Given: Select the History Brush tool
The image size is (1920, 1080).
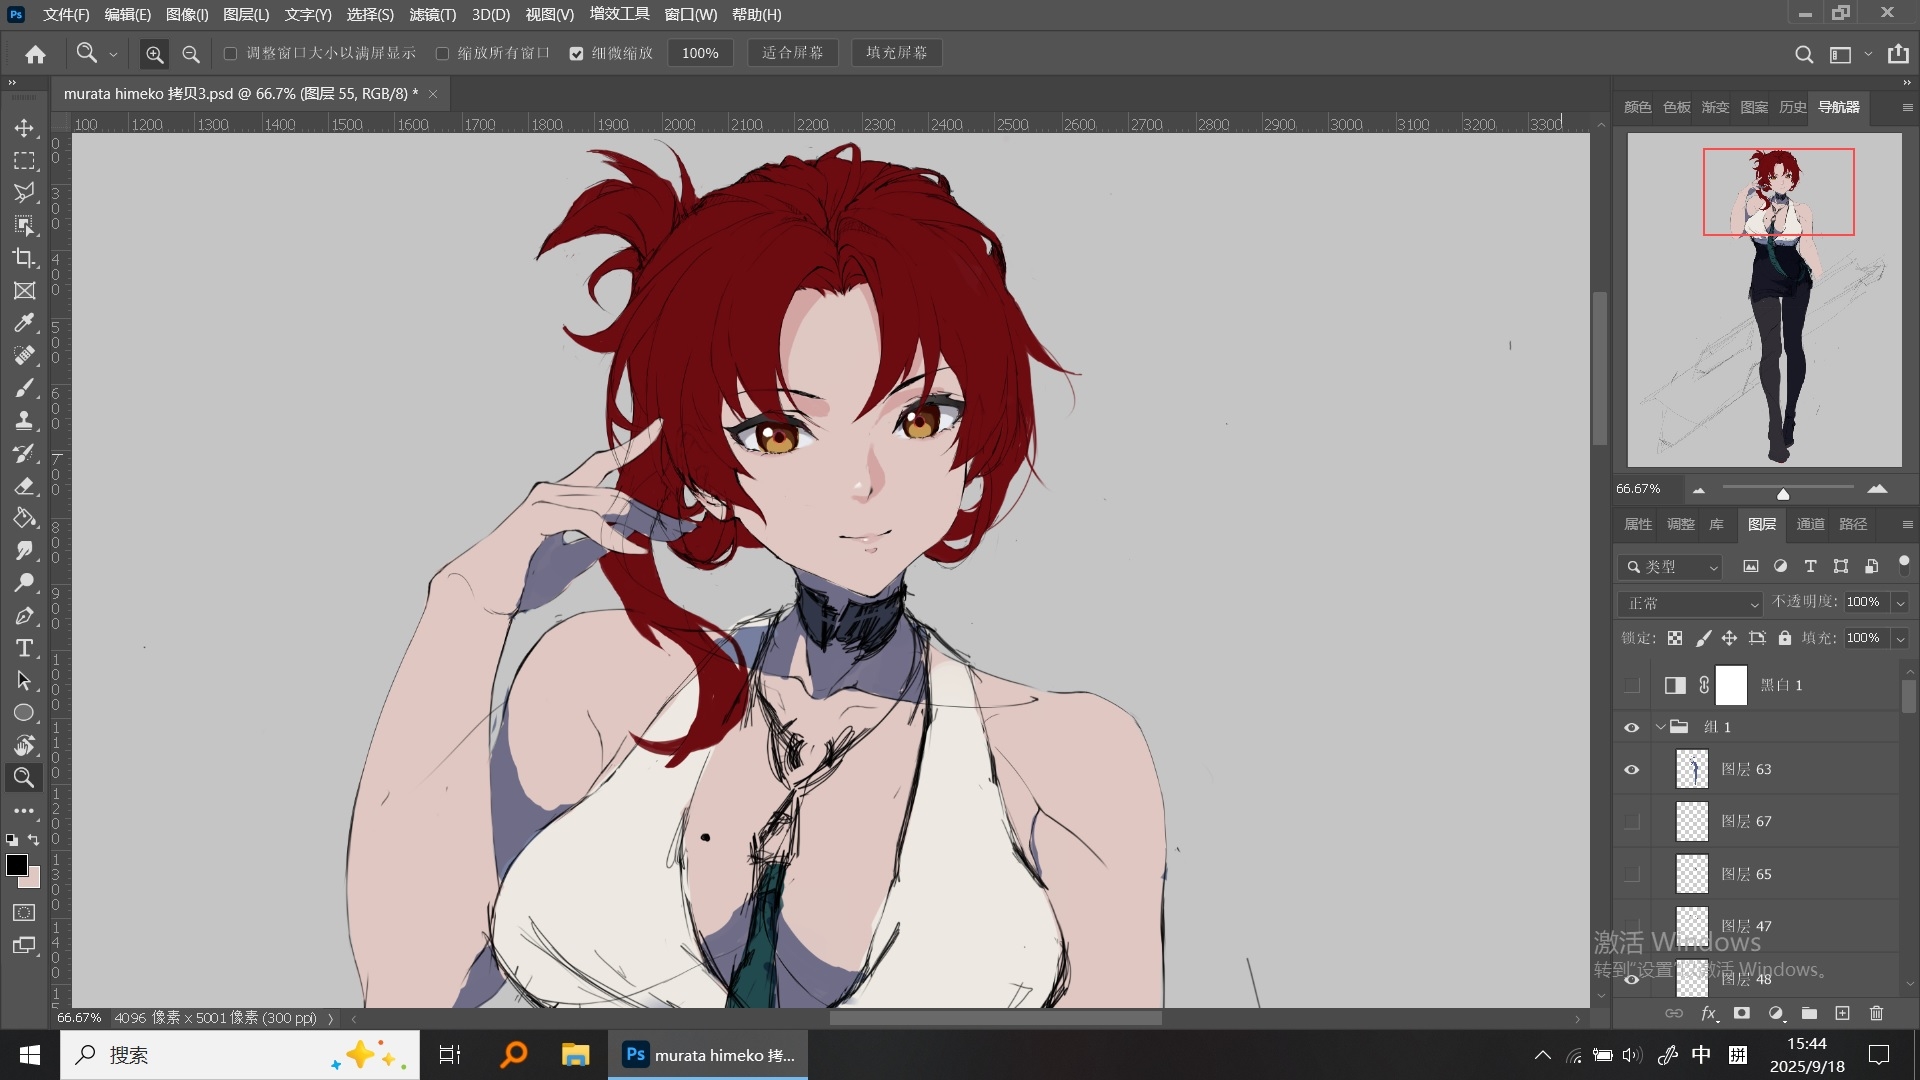Looking at the screenshot, I should (x=24, y=453).
